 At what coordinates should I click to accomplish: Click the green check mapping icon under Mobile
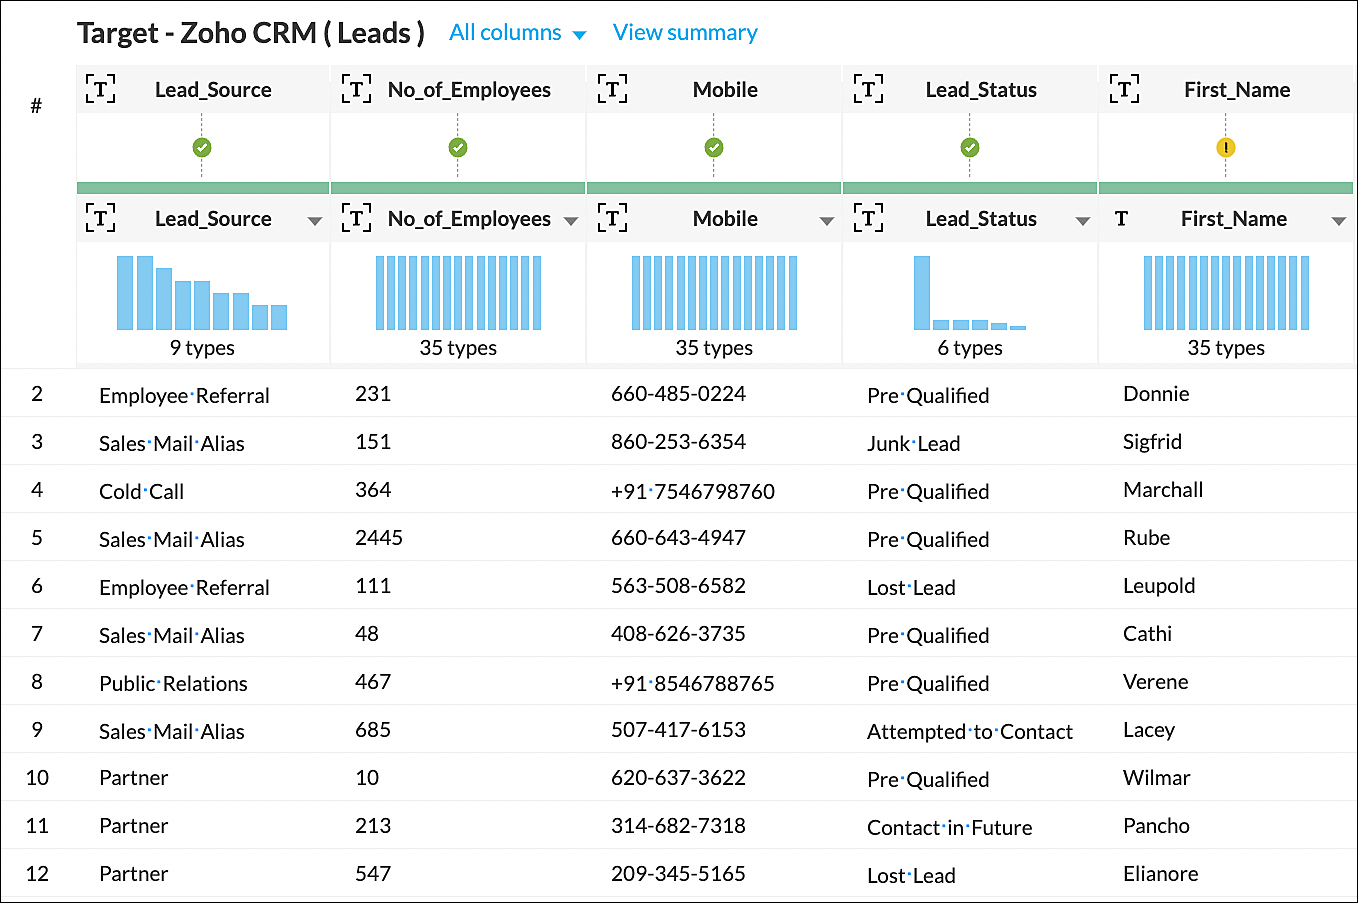coord(713,148)
